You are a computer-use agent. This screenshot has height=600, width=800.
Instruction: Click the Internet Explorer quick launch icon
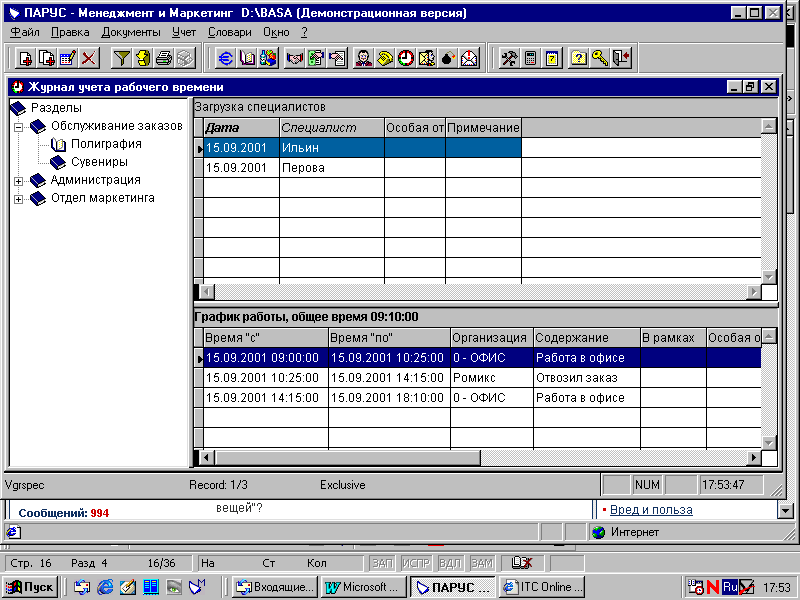click(105, 587)
